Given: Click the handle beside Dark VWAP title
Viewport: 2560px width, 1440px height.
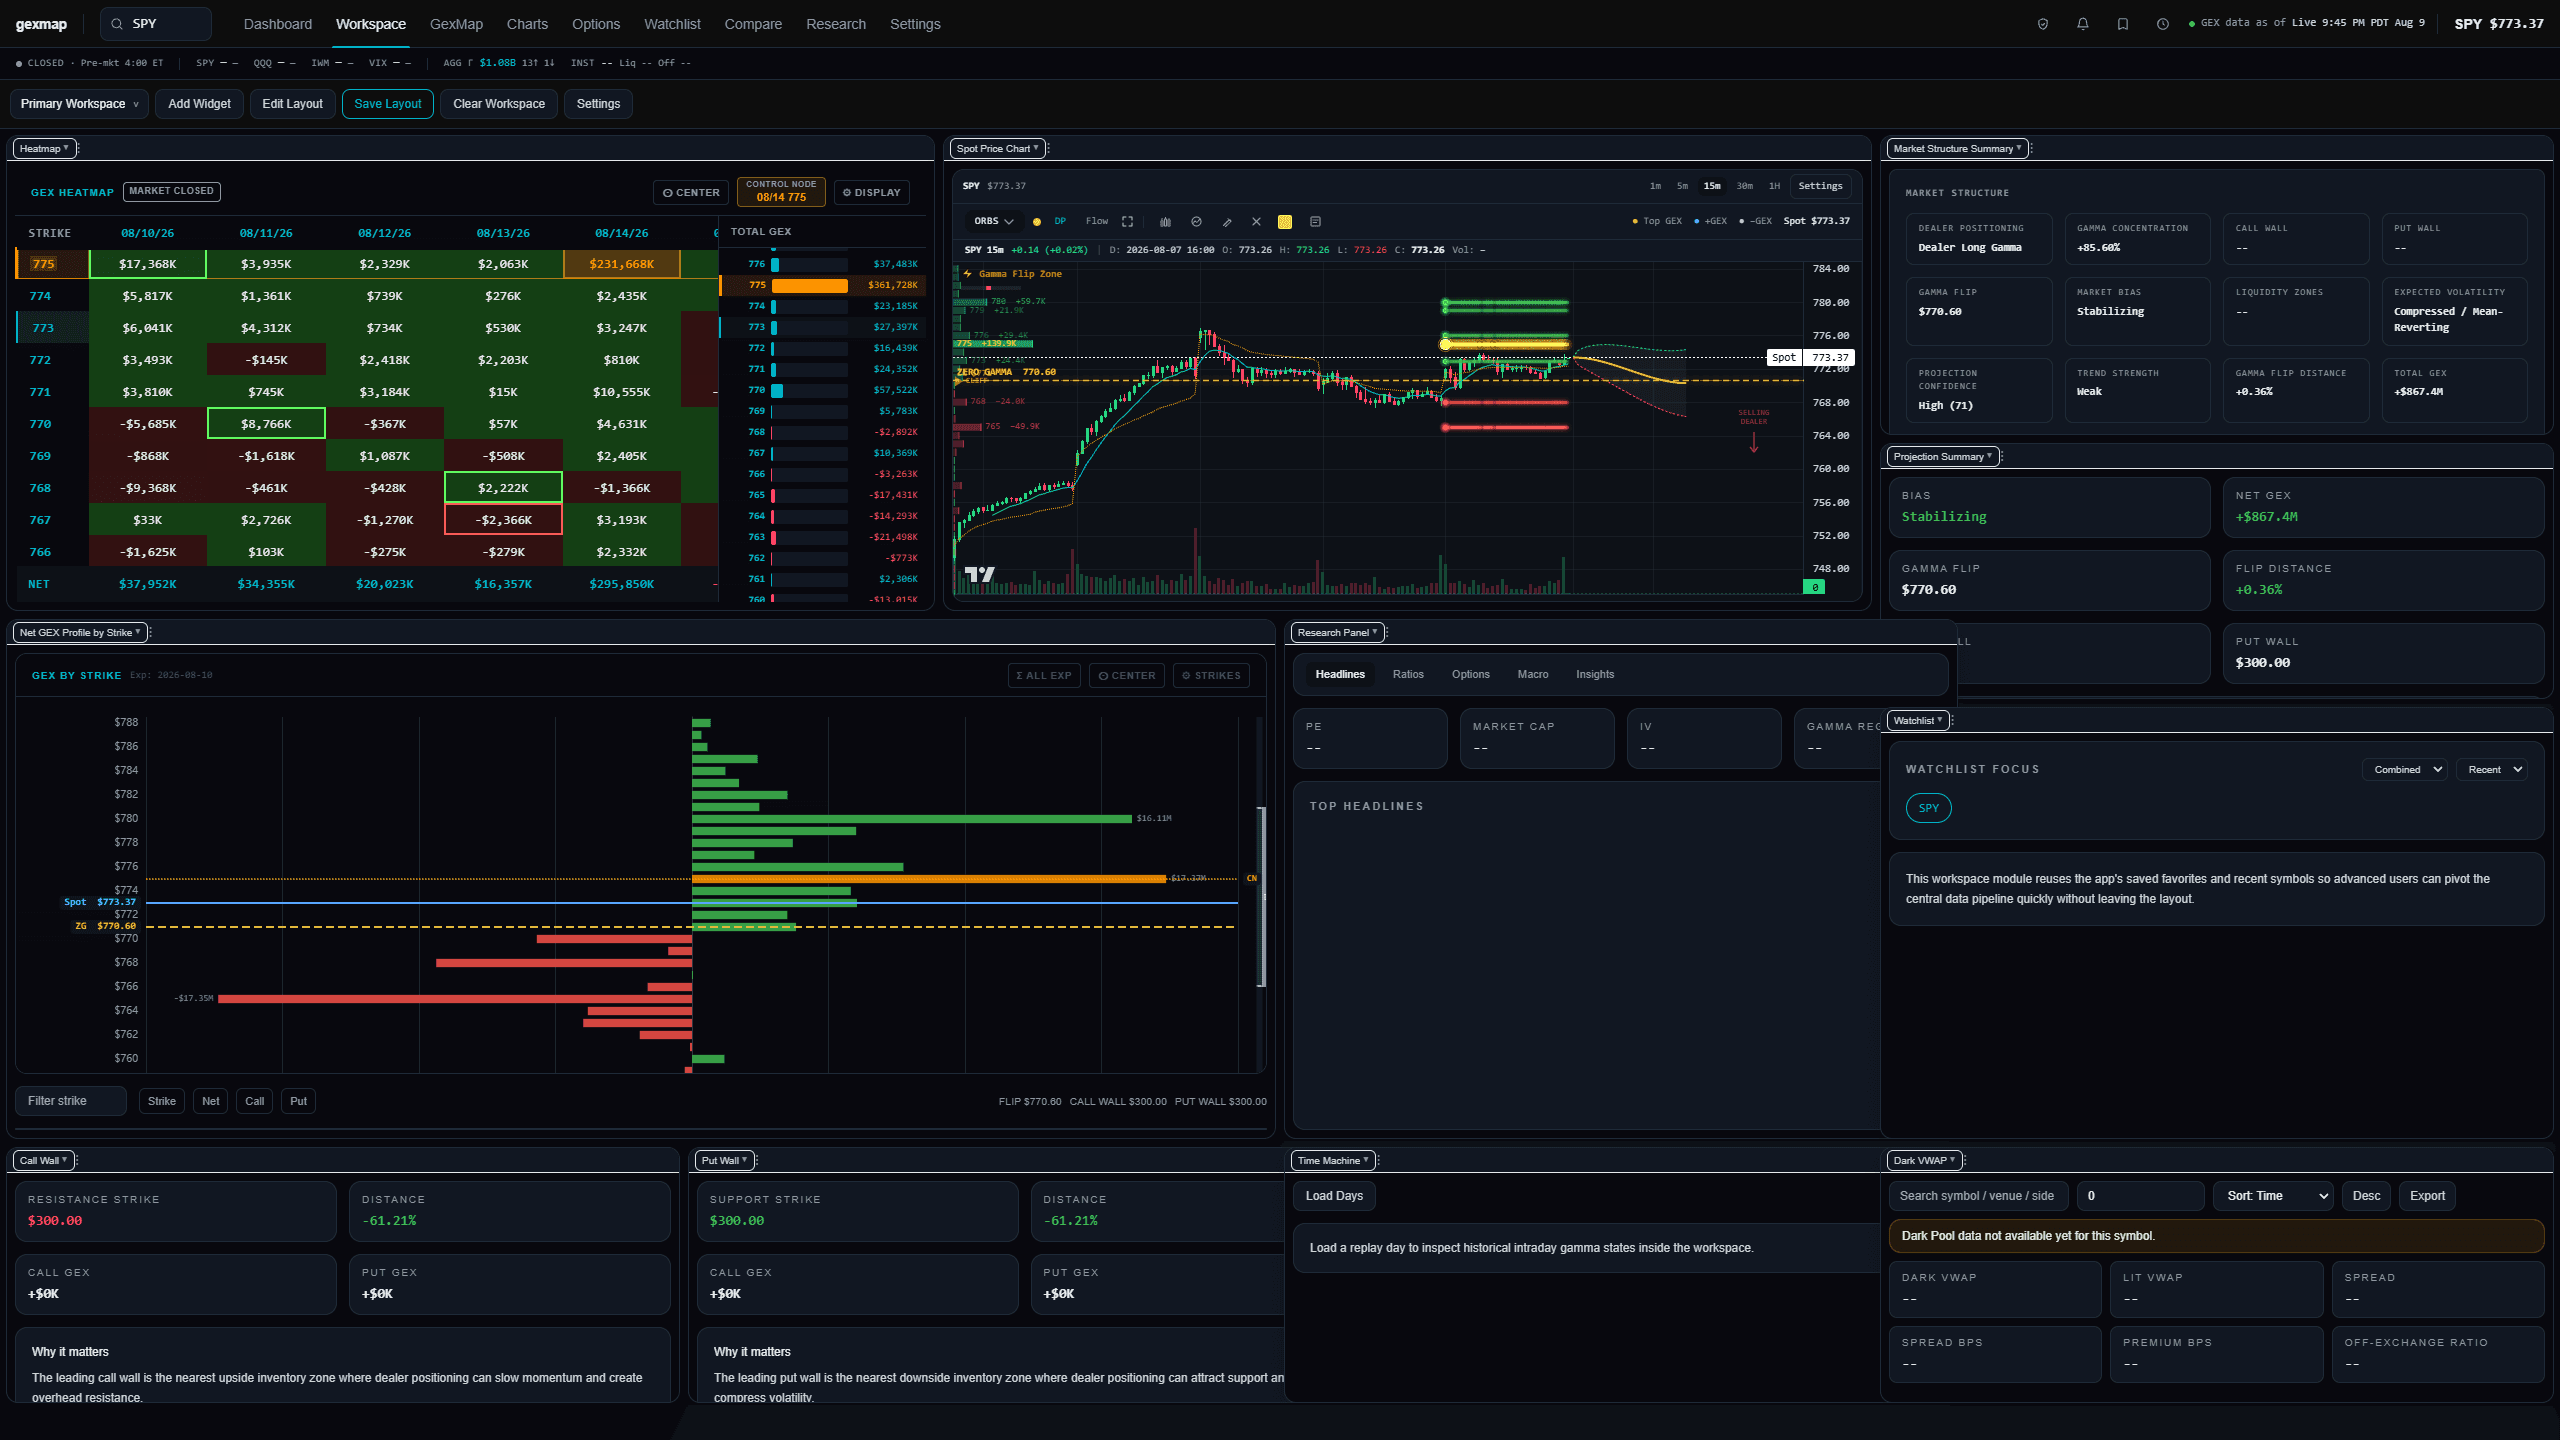Looking at the screenshot, I should [1966, 1161].
